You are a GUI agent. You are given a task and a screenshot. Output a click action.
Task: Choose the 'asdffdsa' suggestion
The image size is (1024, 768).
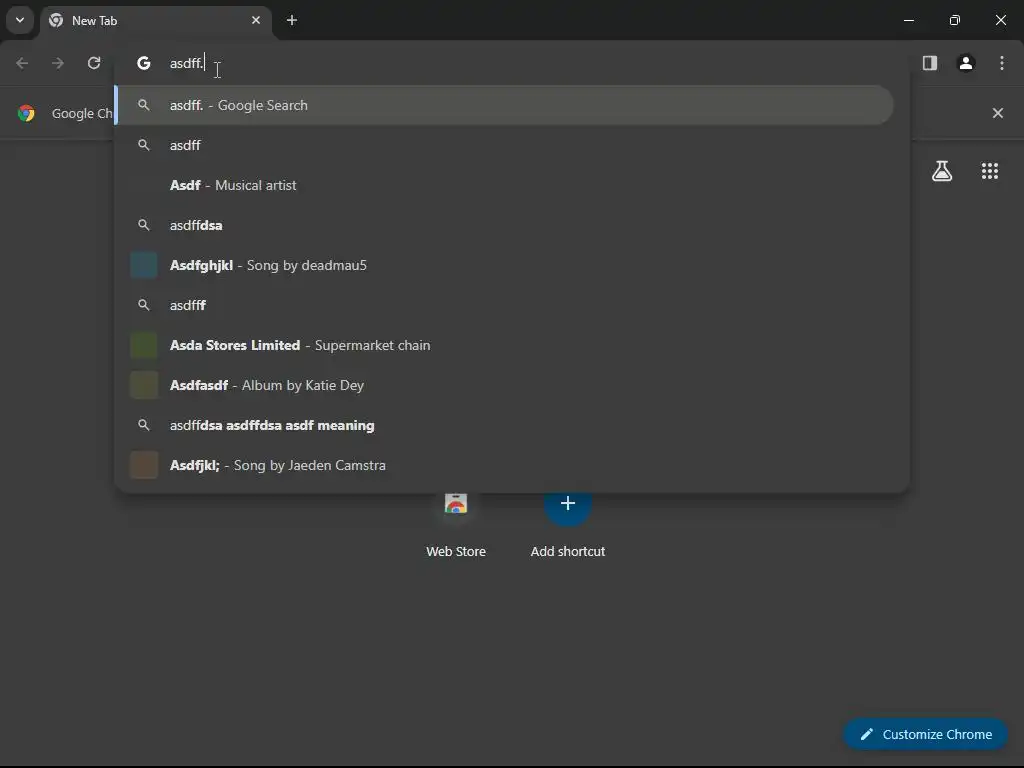[x=505, y=225]
